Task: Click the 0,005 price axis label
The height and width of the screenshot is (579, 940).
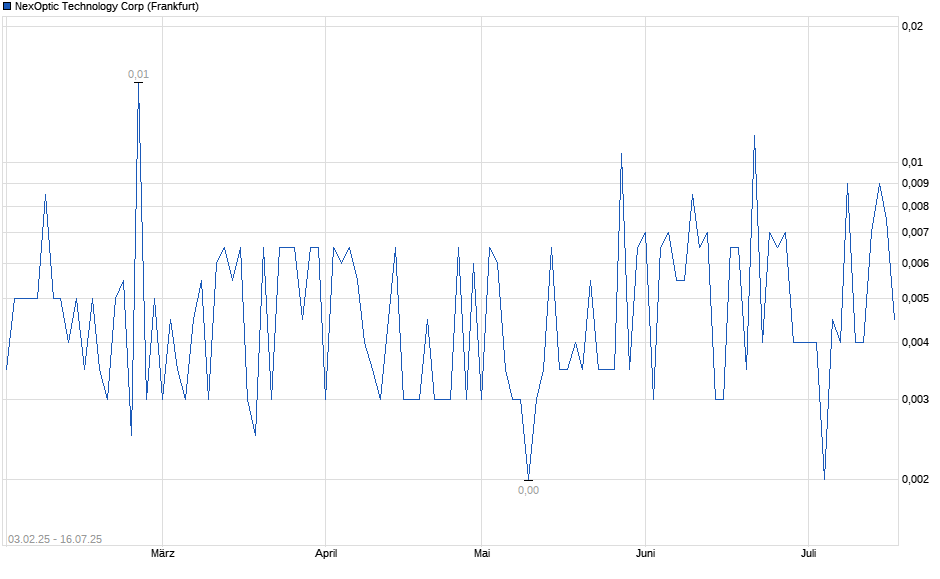Action: click(x=915, y=298)
